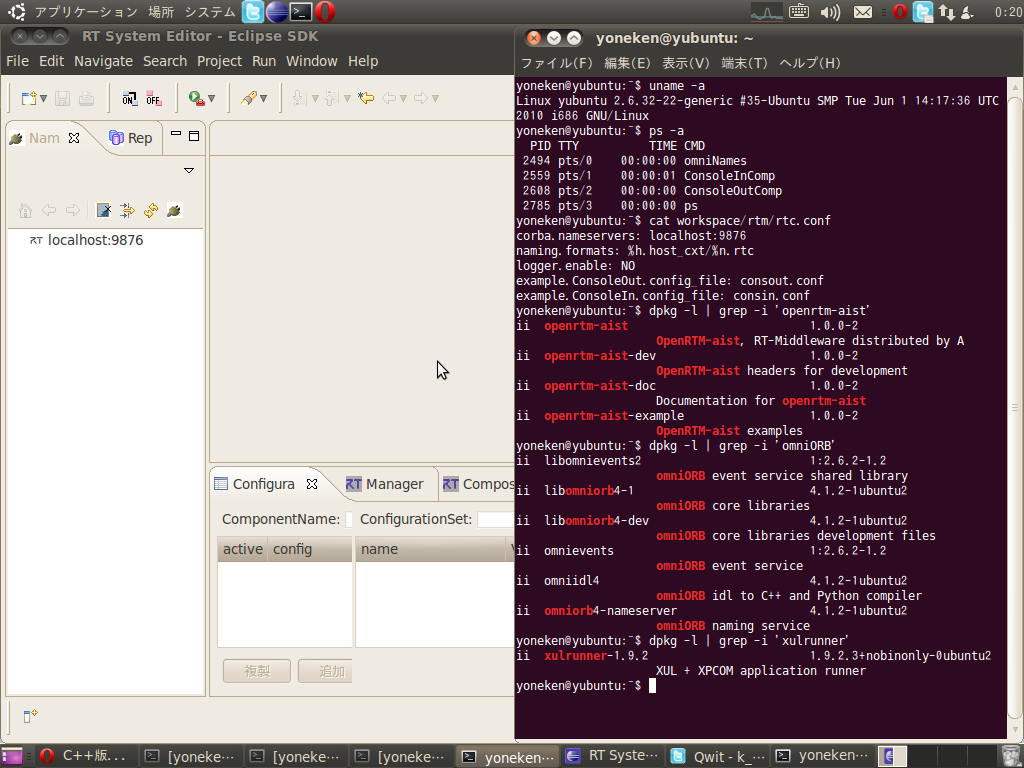Open the Previous Annotation dropdown arrow
1024x768 pixels.
(347, 99)
